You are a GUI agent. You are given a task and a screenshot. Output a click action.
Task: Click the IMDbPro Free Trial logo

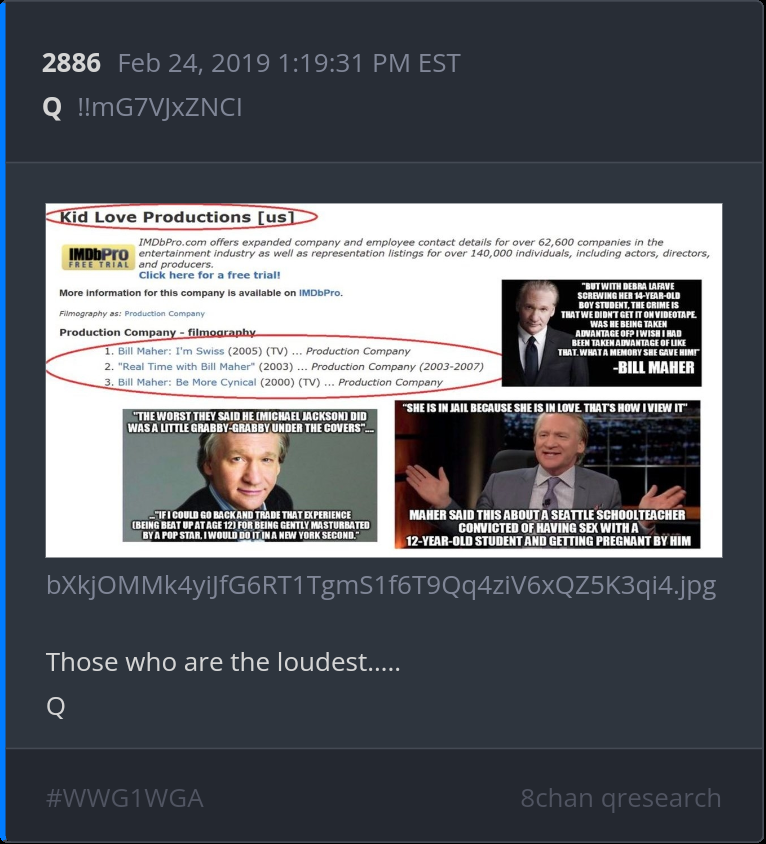pos(98,257)
